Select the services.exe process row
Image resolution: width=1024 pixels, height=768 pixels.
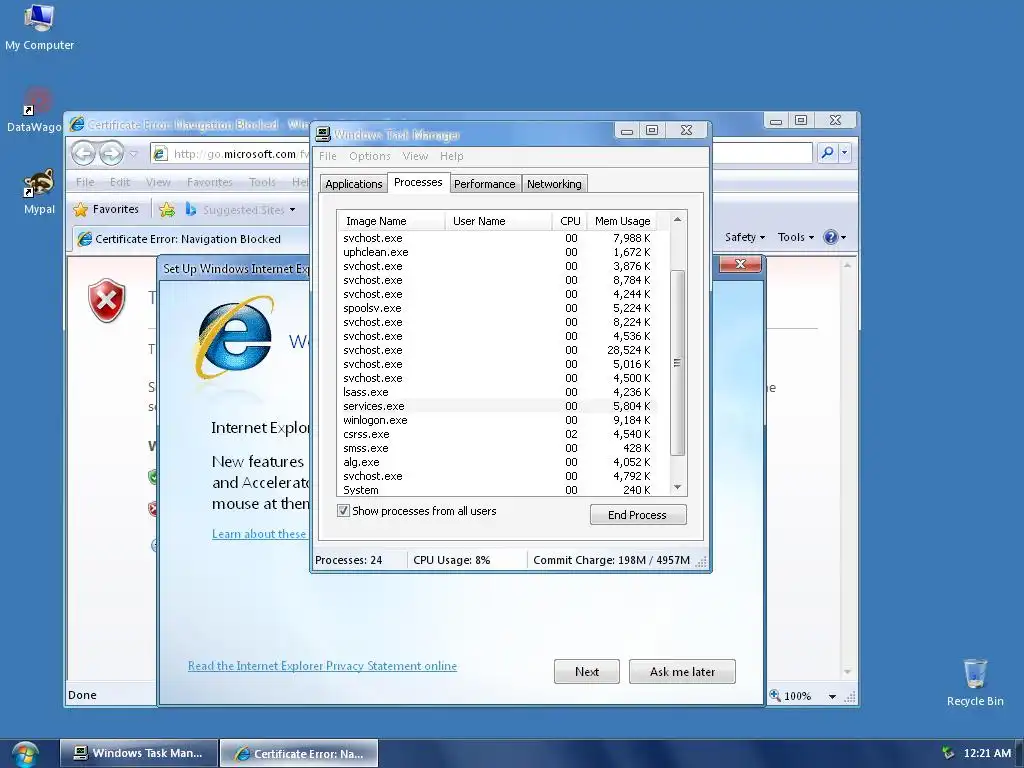(x=496, y=406)
